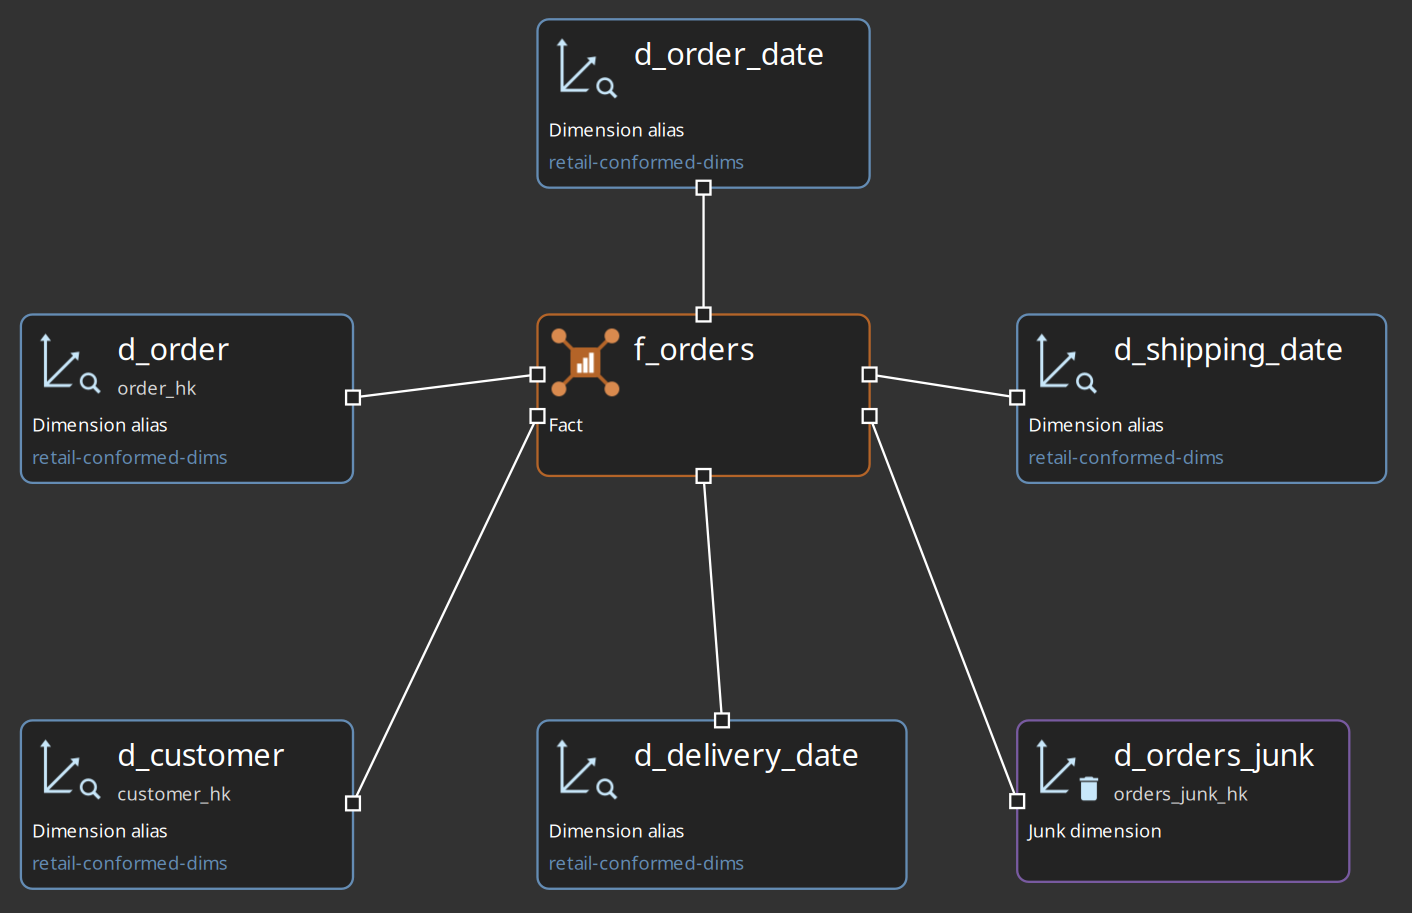The height and width of the screenshot is (913, 1412).
Task: Click the connector port on d_order_date bottom
Action: click(703, 188)
